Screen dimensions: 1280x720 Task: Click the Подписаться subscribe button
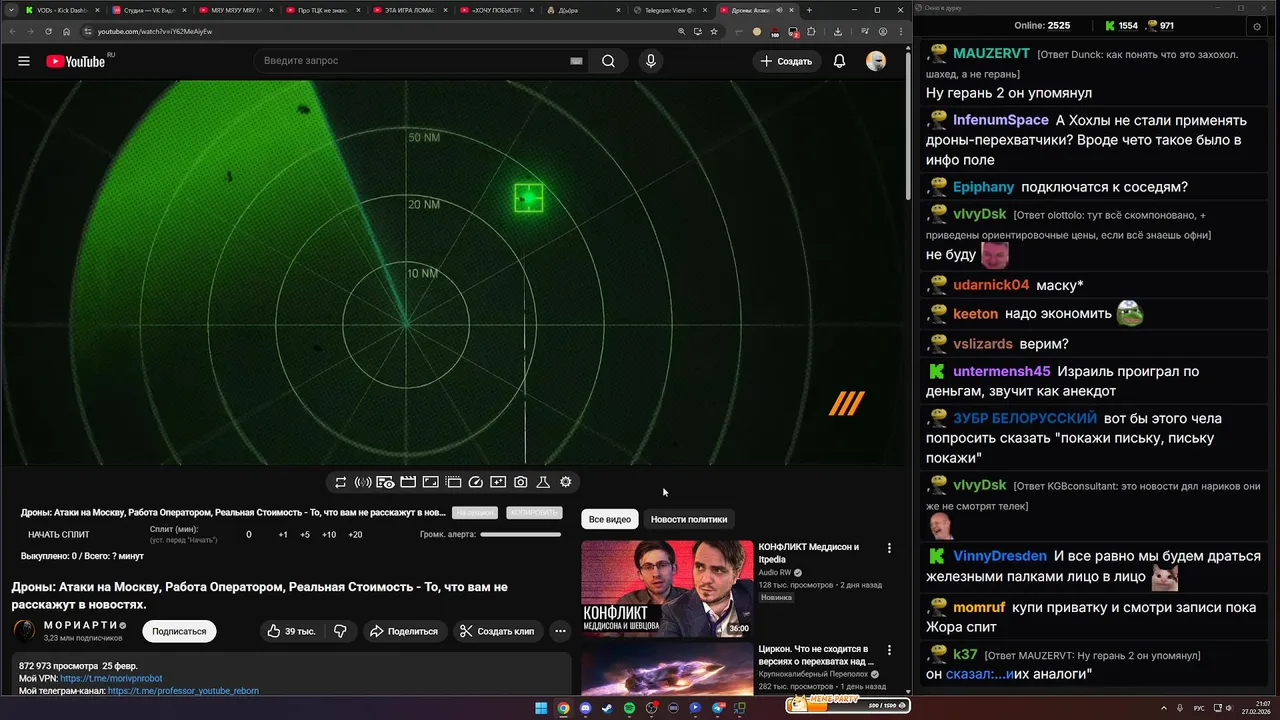(179, 631)
